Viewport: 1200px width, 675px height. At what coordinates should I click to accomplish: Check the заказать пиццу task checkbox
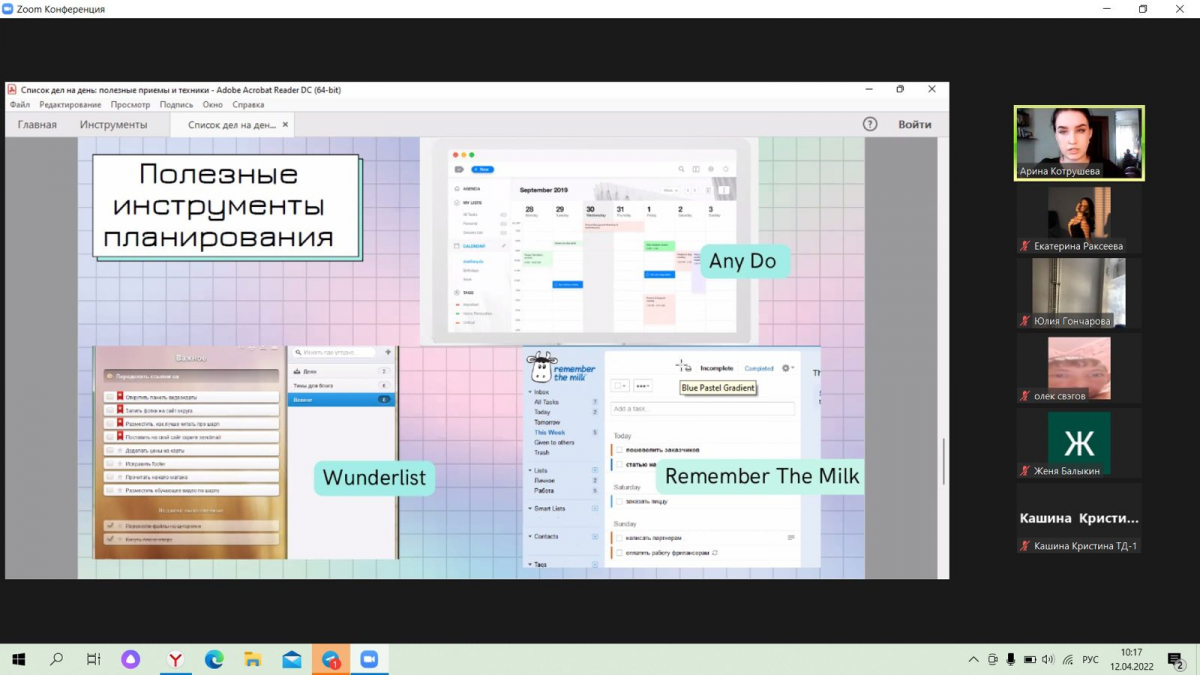coord(620,501)
